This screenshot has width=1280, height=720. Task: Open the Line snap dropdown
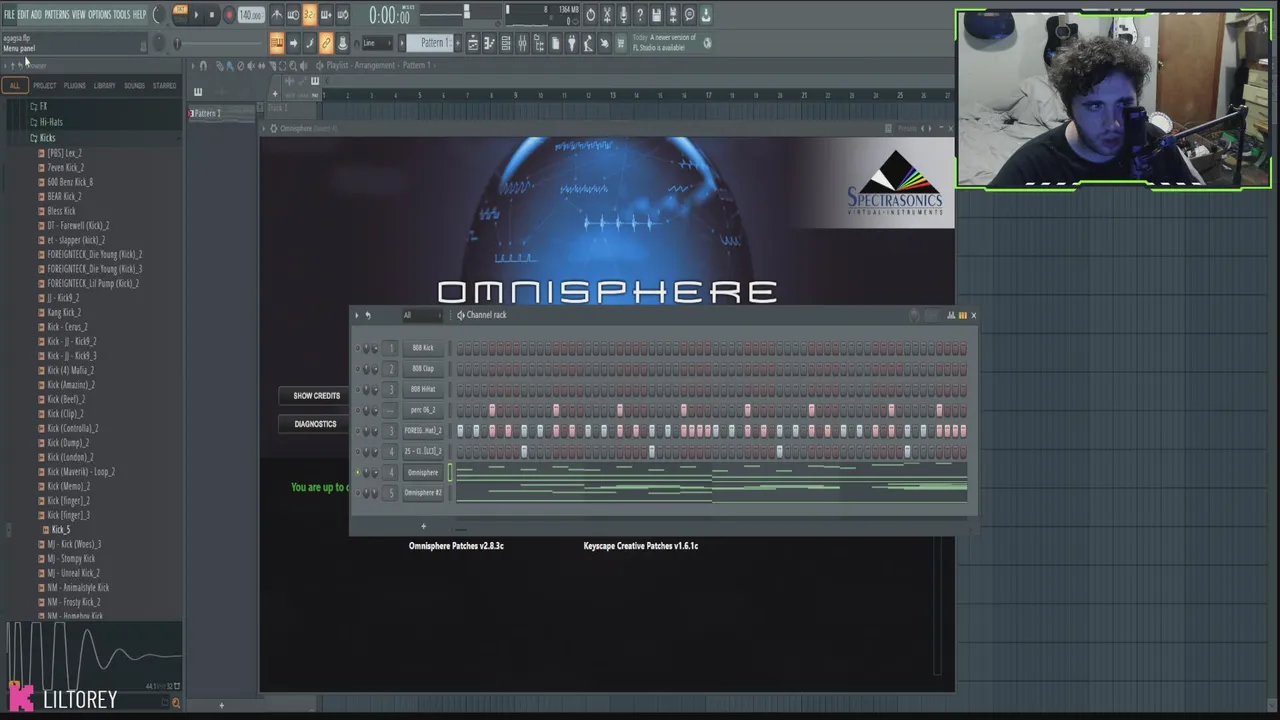377,43
